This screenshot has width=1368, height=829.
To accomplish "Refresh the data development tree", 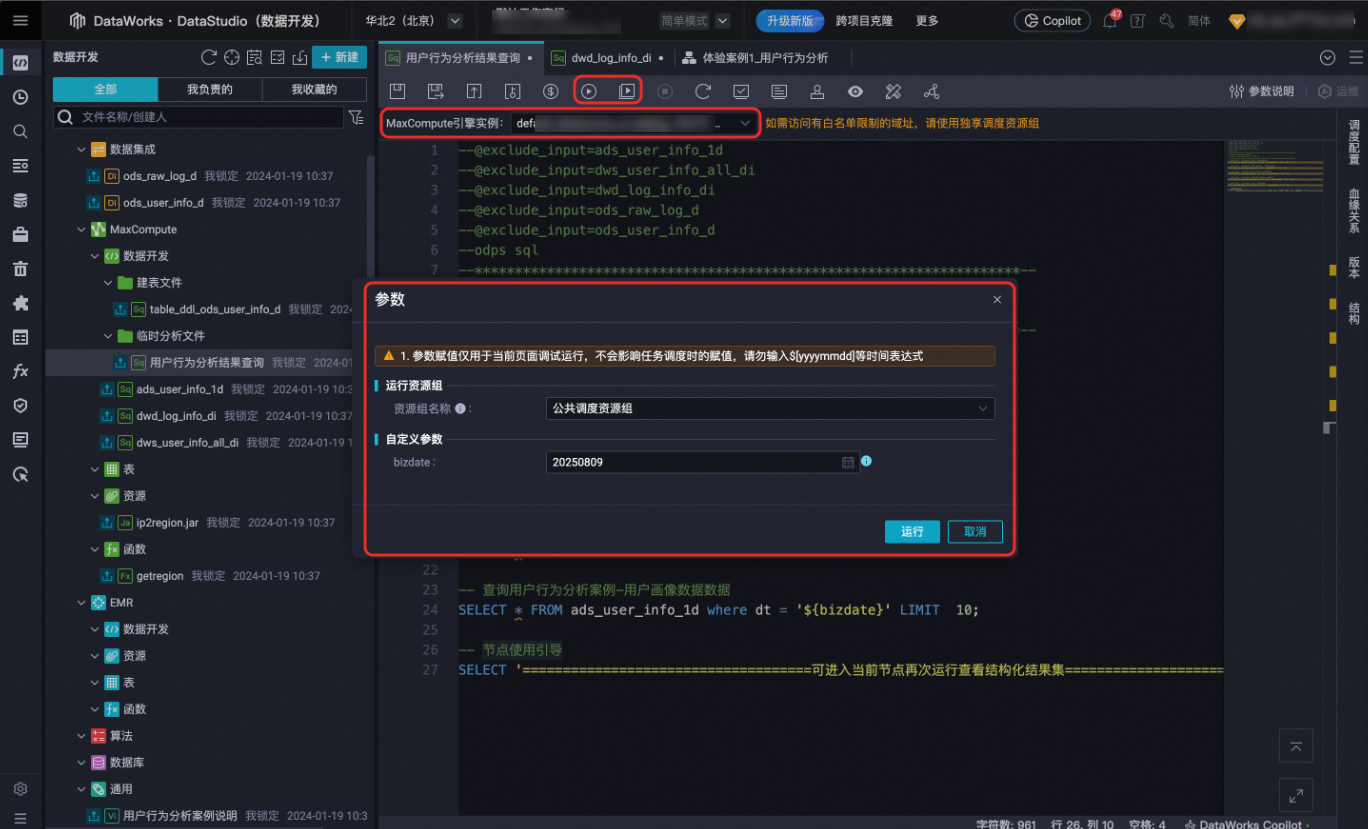I will click(x=208, y=57).
